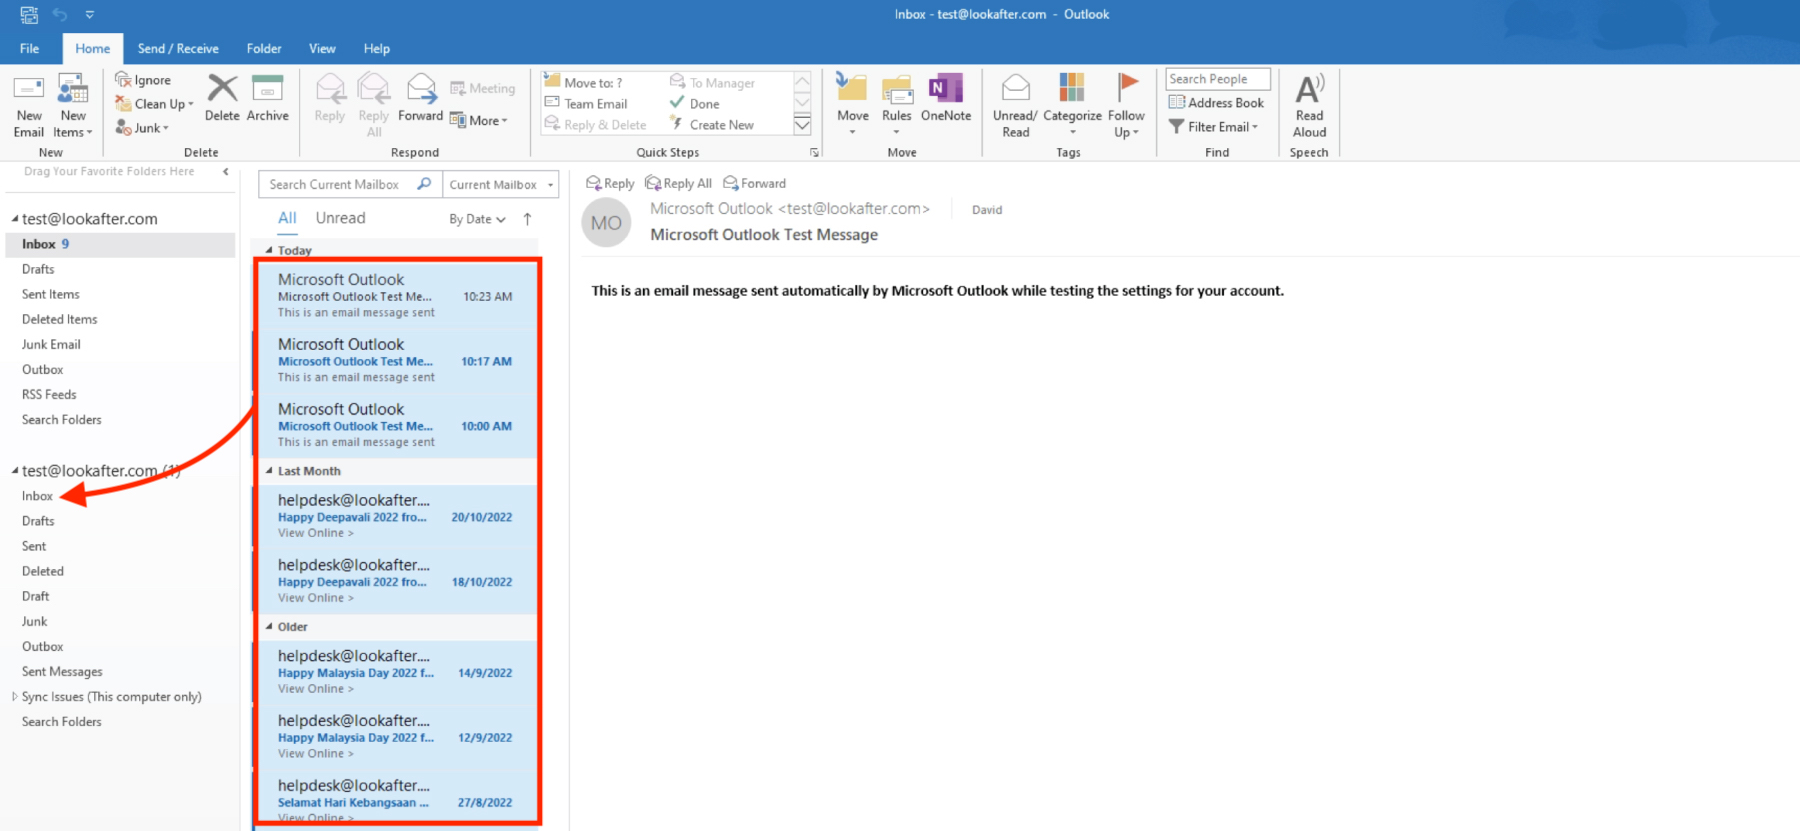The image size is (1800, 831).
Task: Click the Read Aloud icon
Action: (1309, 90)
